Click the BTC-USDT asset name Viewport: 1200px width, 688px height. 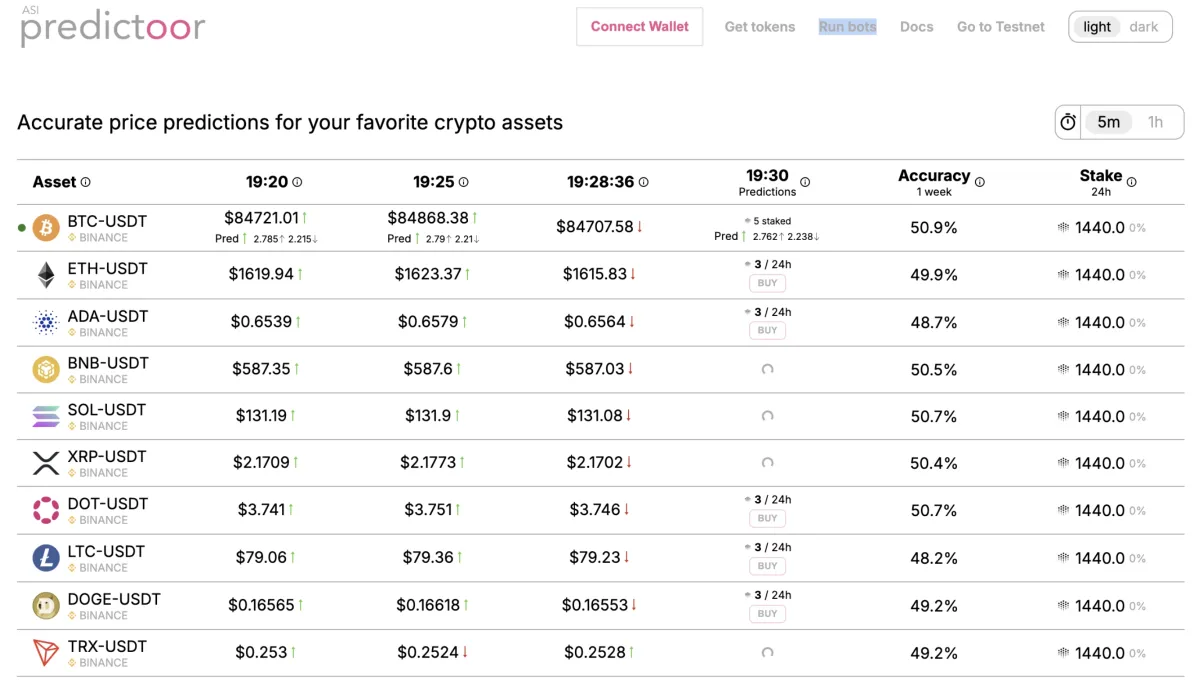(107, 221)
